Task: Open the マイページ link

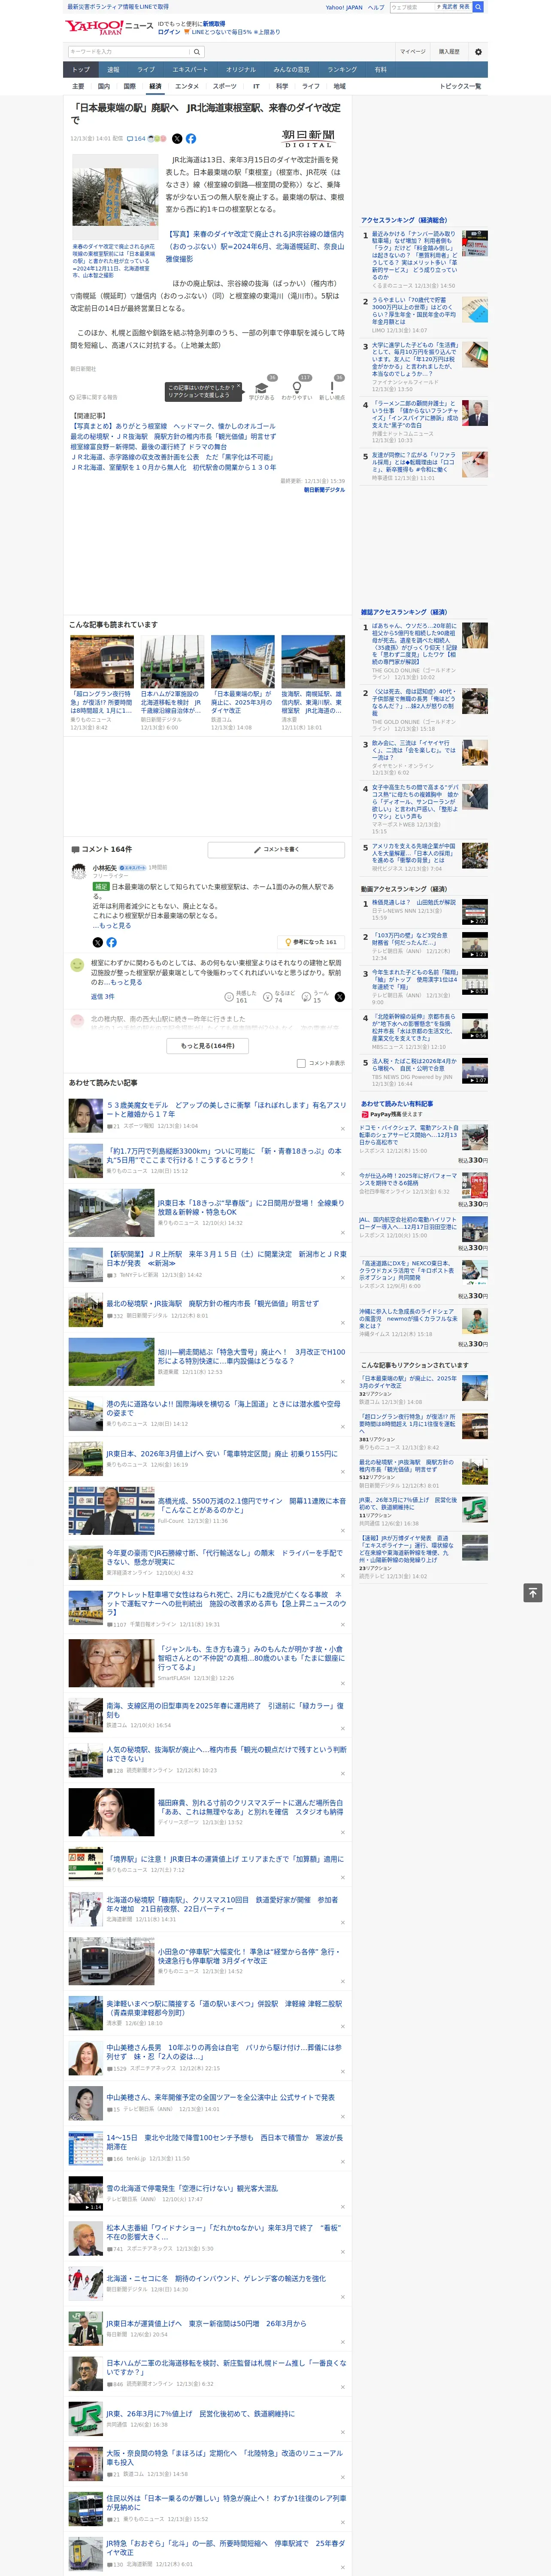Action: pos(412,52)
